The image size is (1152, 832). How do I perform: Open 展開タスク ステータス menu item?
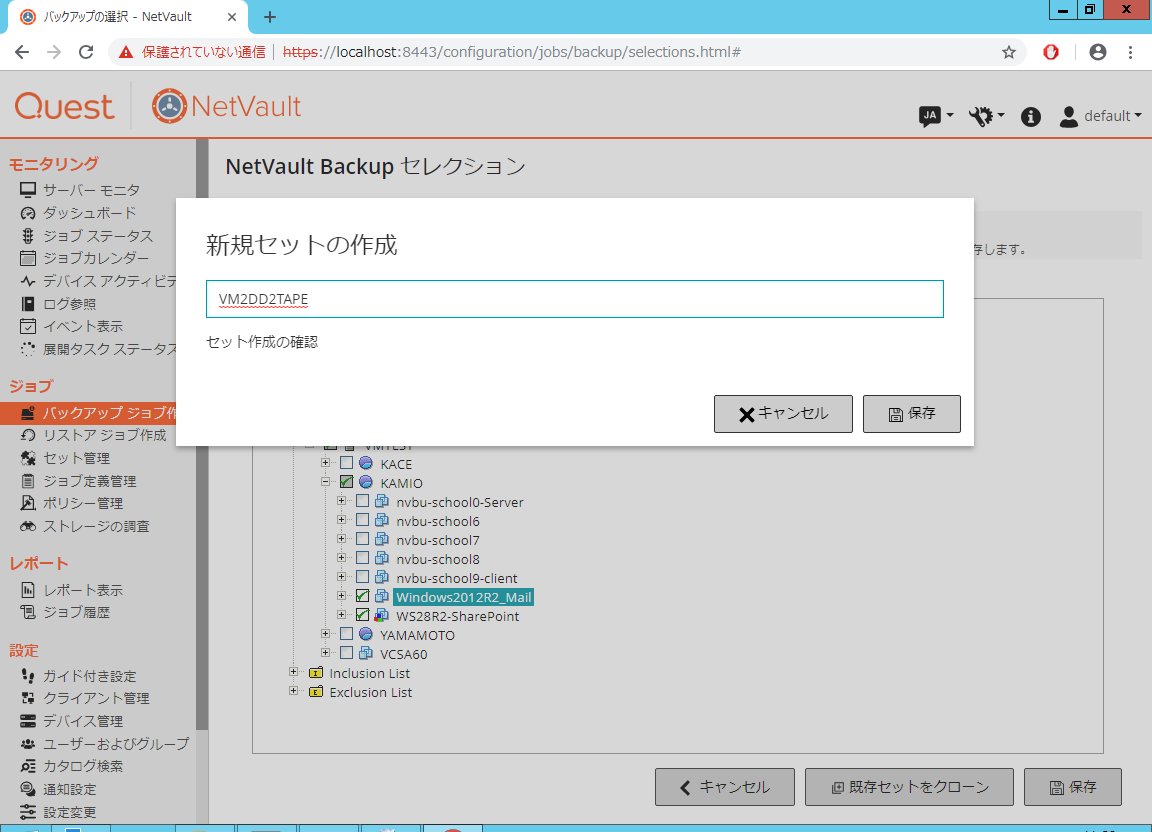(110, 349)
